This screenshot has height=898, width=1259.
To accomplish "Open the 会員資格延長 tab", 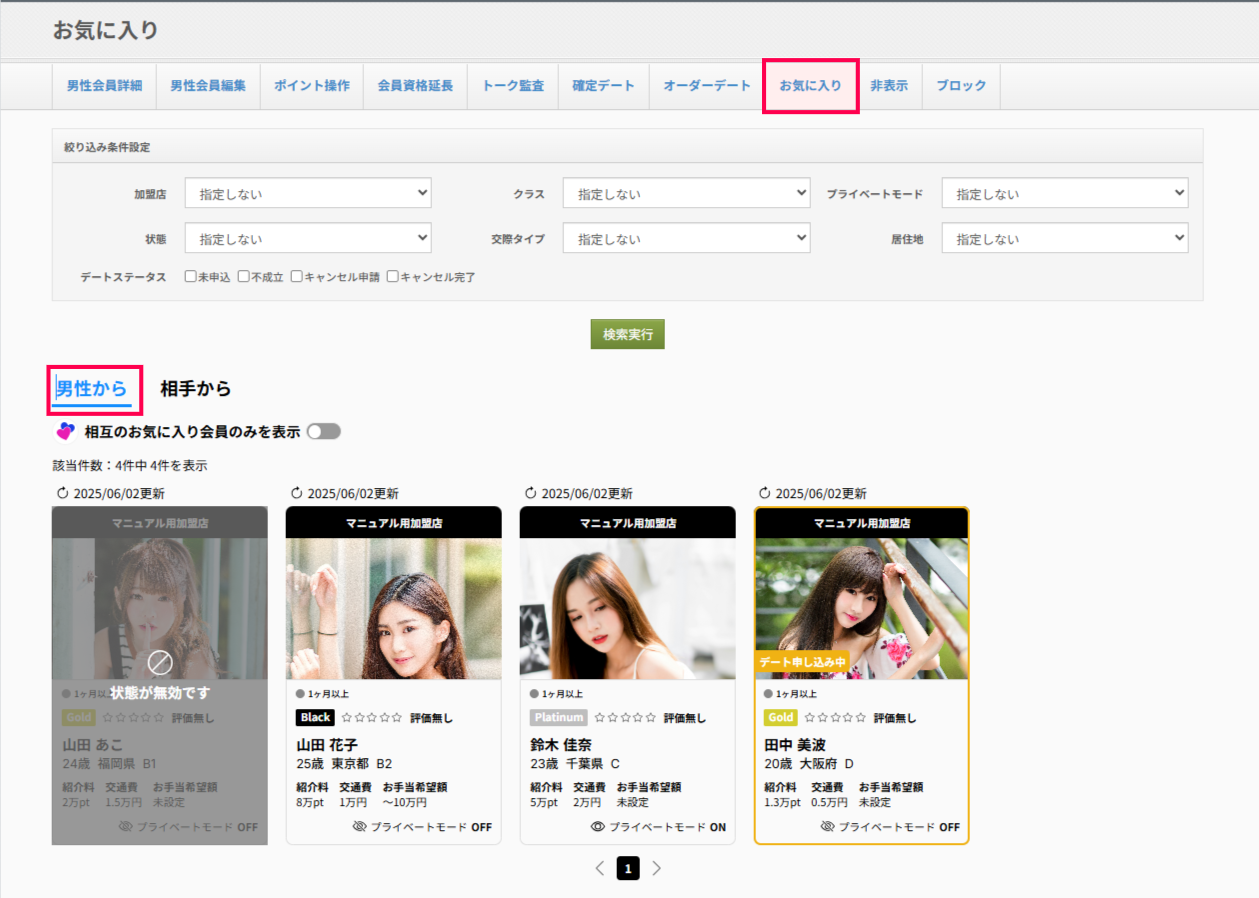I will pos(415,86).
